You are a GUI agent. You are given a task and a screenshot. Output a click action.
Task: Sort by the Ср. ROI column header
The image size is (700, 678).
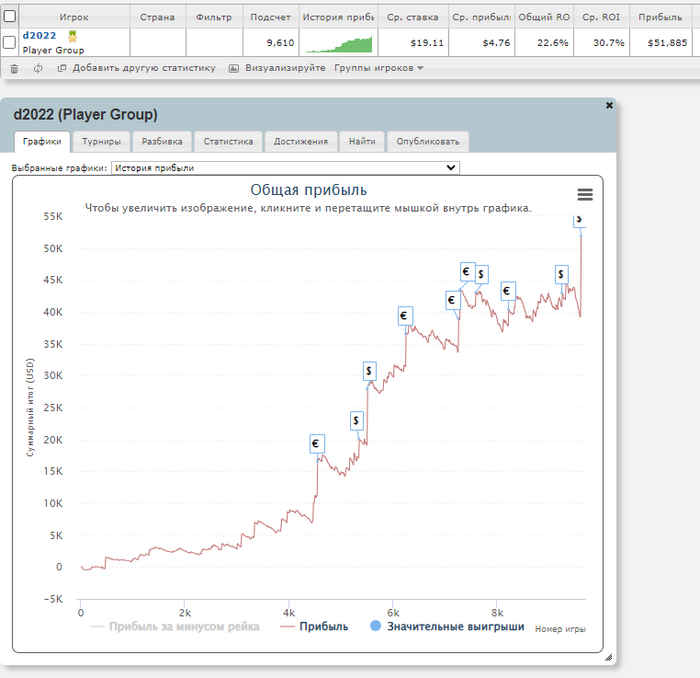tap(601, 17)
